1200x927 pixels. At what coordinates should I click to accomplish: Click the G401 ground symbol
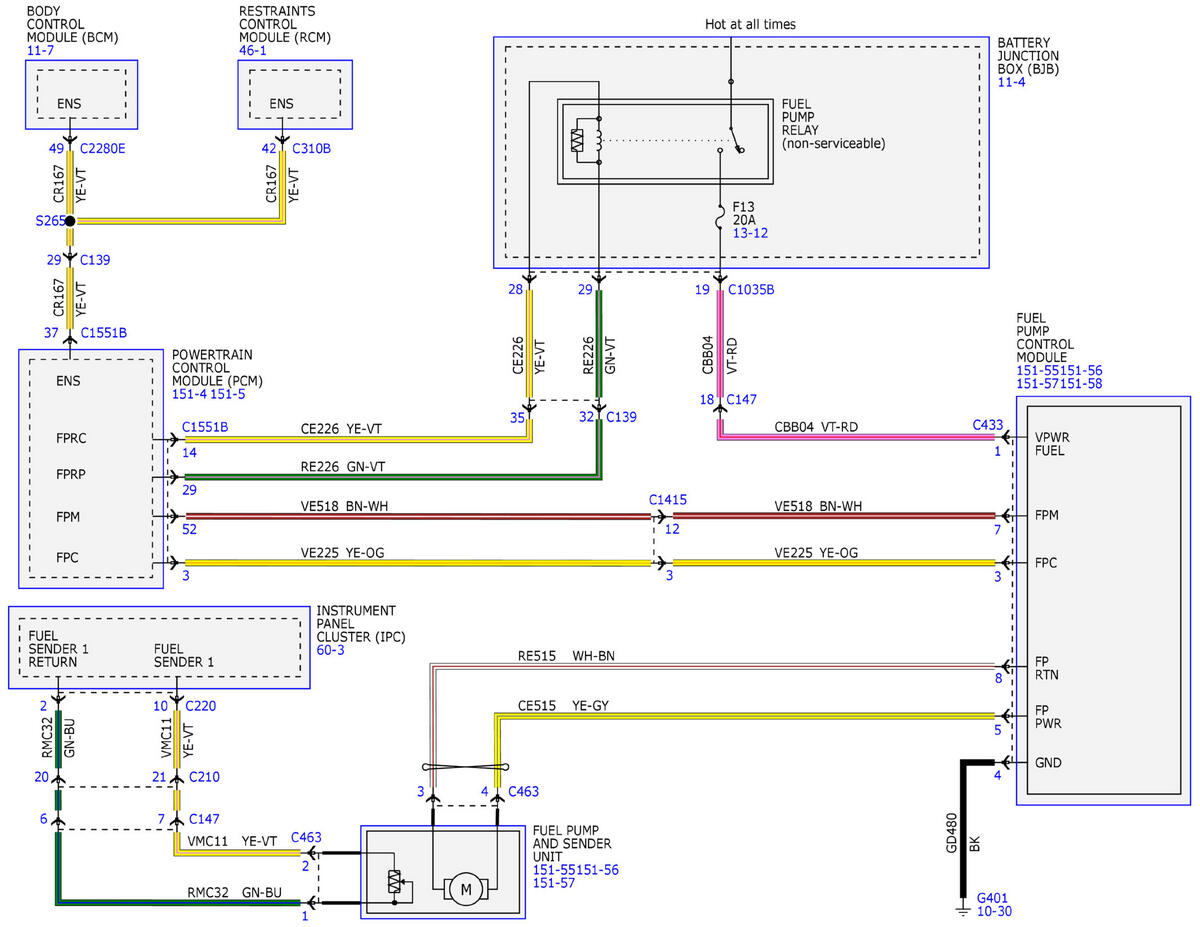pyautogui.click(x=964, y=910)
